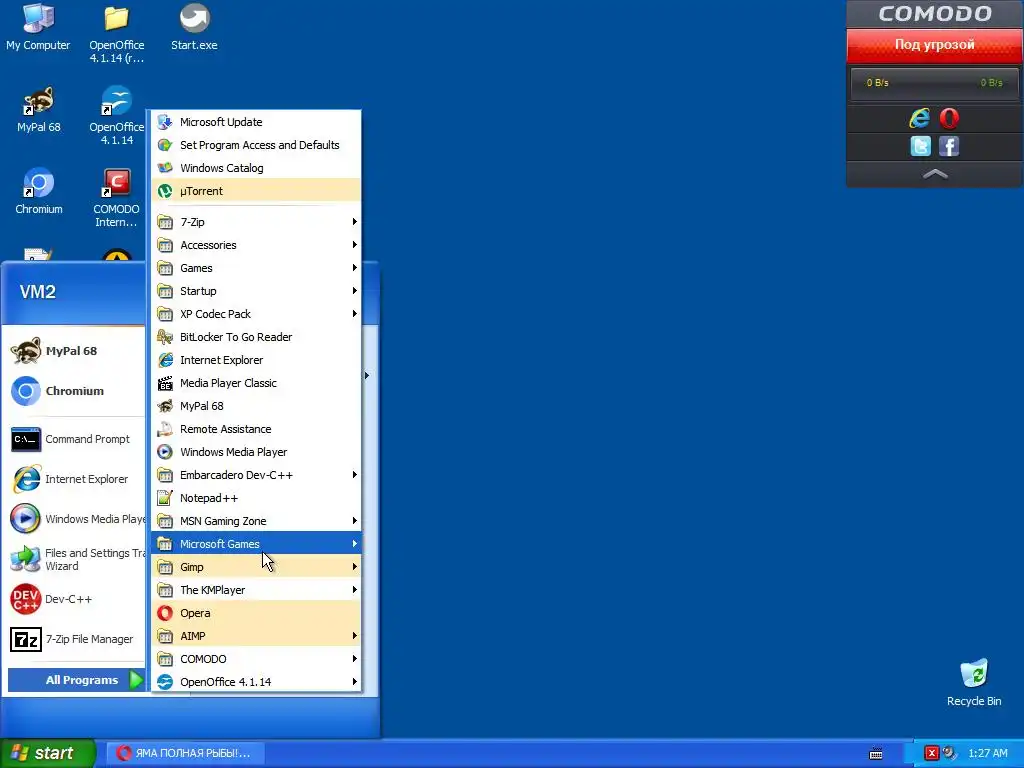1024x768 pixels.
Task: Open Windows Catalog entry
Action: (x=256, y=168)
